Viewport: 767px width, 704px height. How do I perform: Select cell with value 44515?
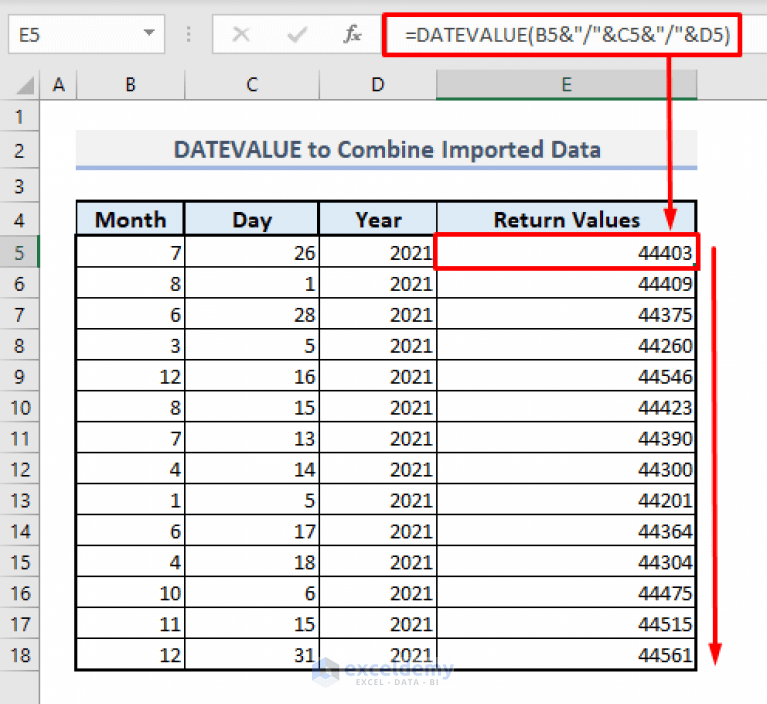[566, 624]
